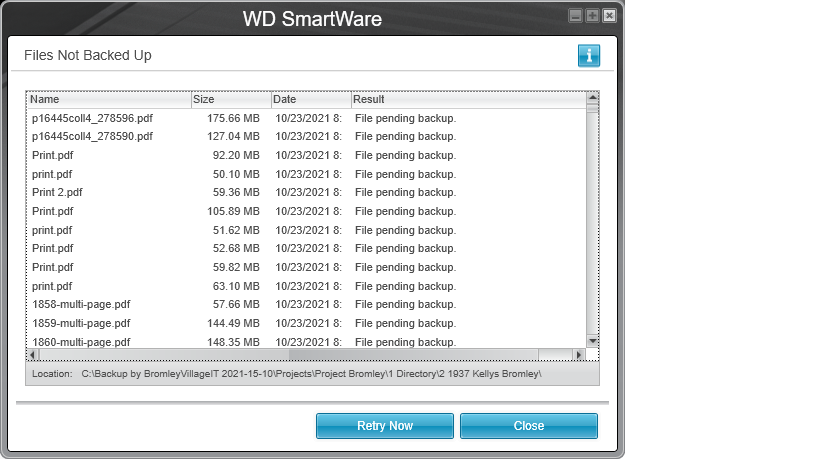Click the 57.66 MB size cell

click(236, 304)
